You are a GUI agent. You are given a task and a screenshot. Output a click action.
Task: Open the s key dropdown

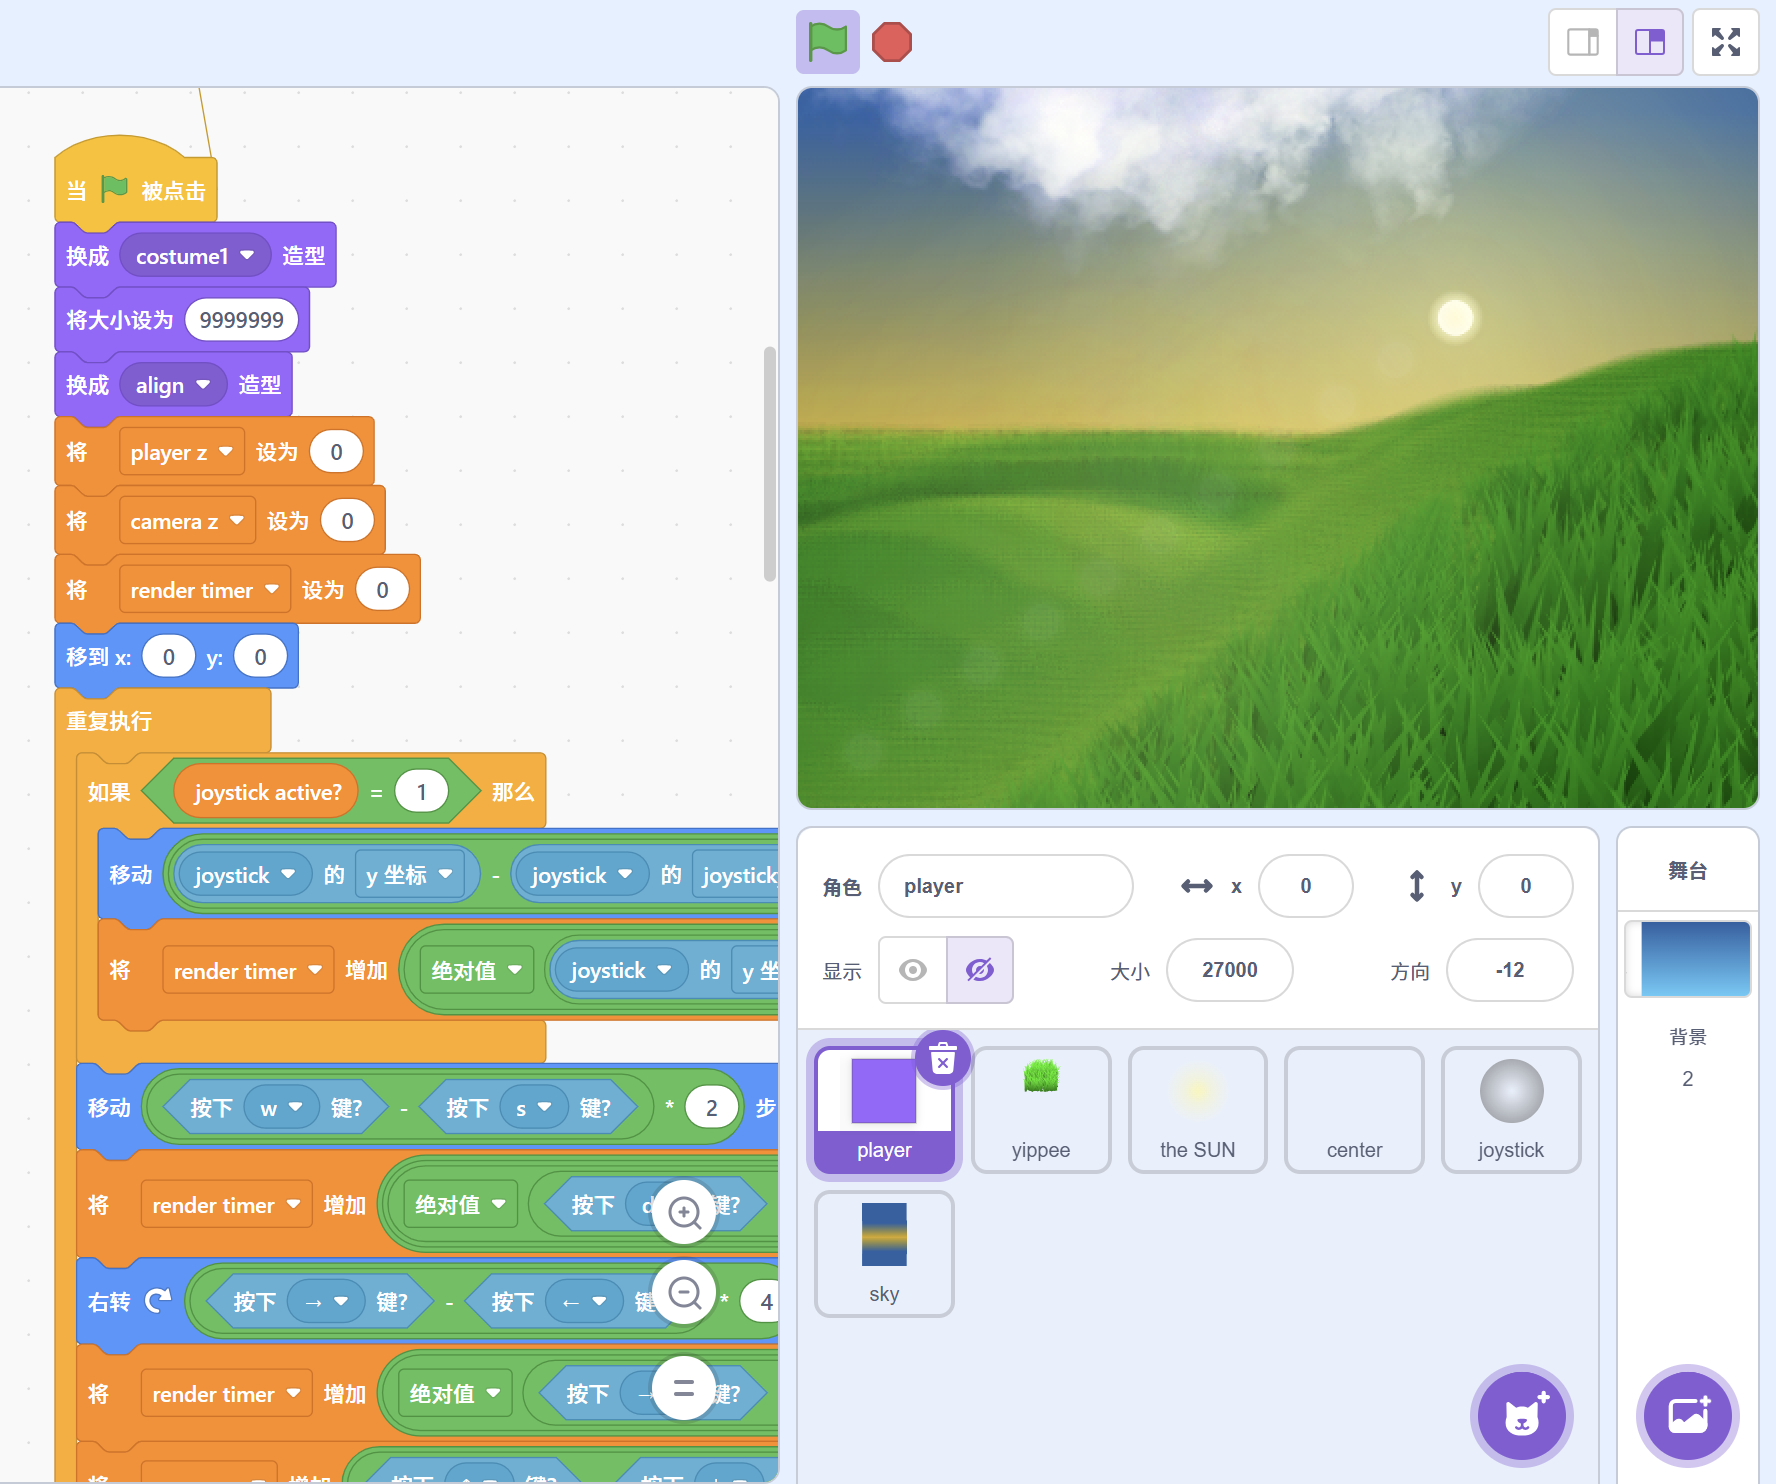pyautogui.click(x=534, y=1108)
